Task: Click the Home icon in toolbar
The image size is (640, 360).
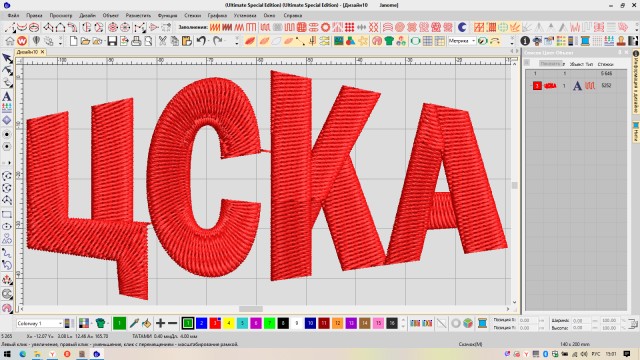Action: pos(10,41)
